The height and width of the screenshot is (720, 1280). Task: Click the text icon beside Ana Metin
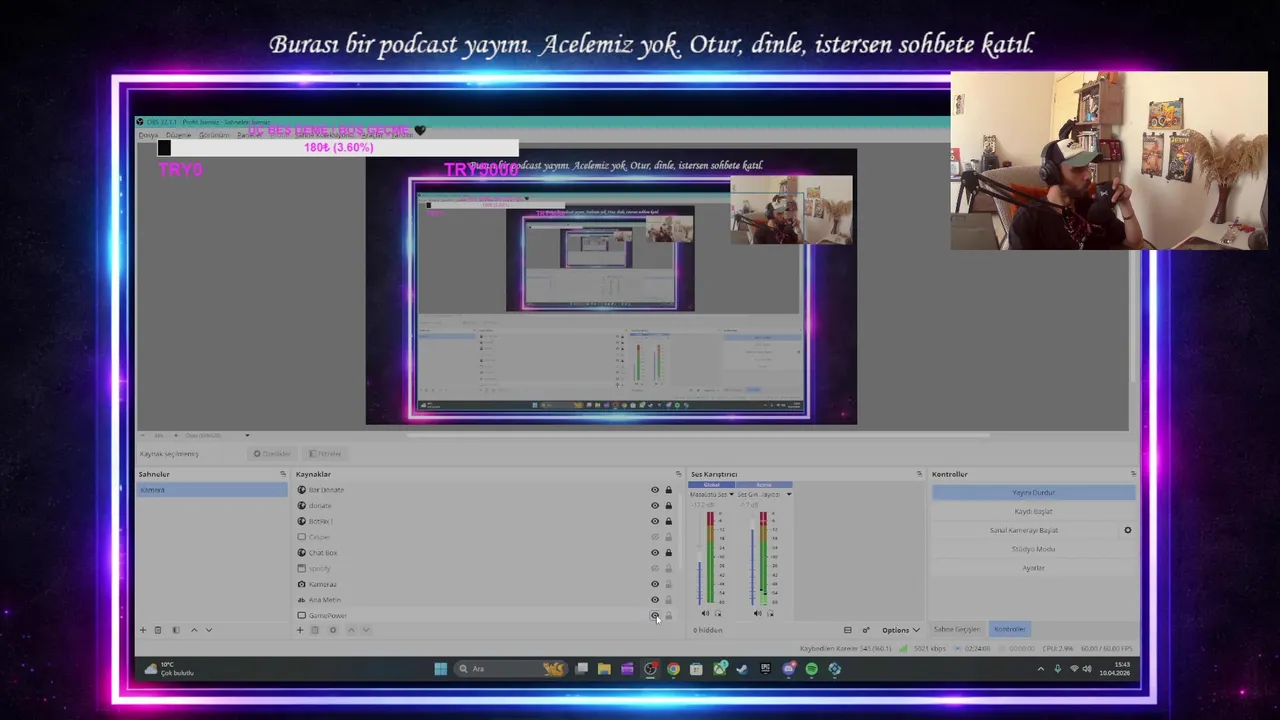coord(301,600)
